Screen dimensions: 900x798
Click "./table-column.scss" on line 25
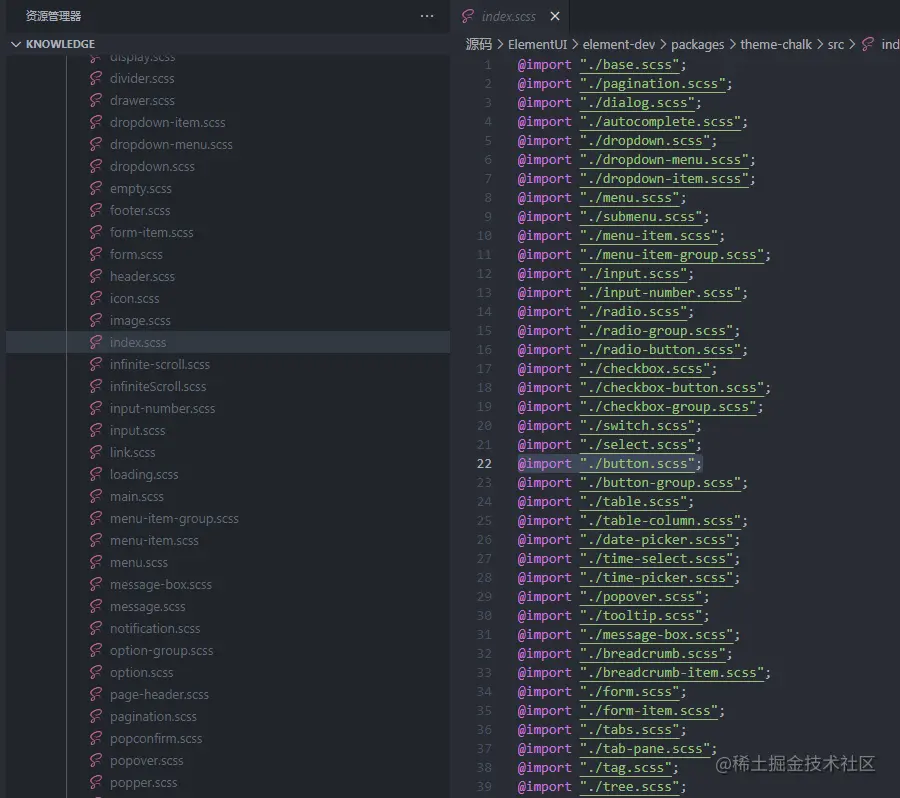[660, 521]
